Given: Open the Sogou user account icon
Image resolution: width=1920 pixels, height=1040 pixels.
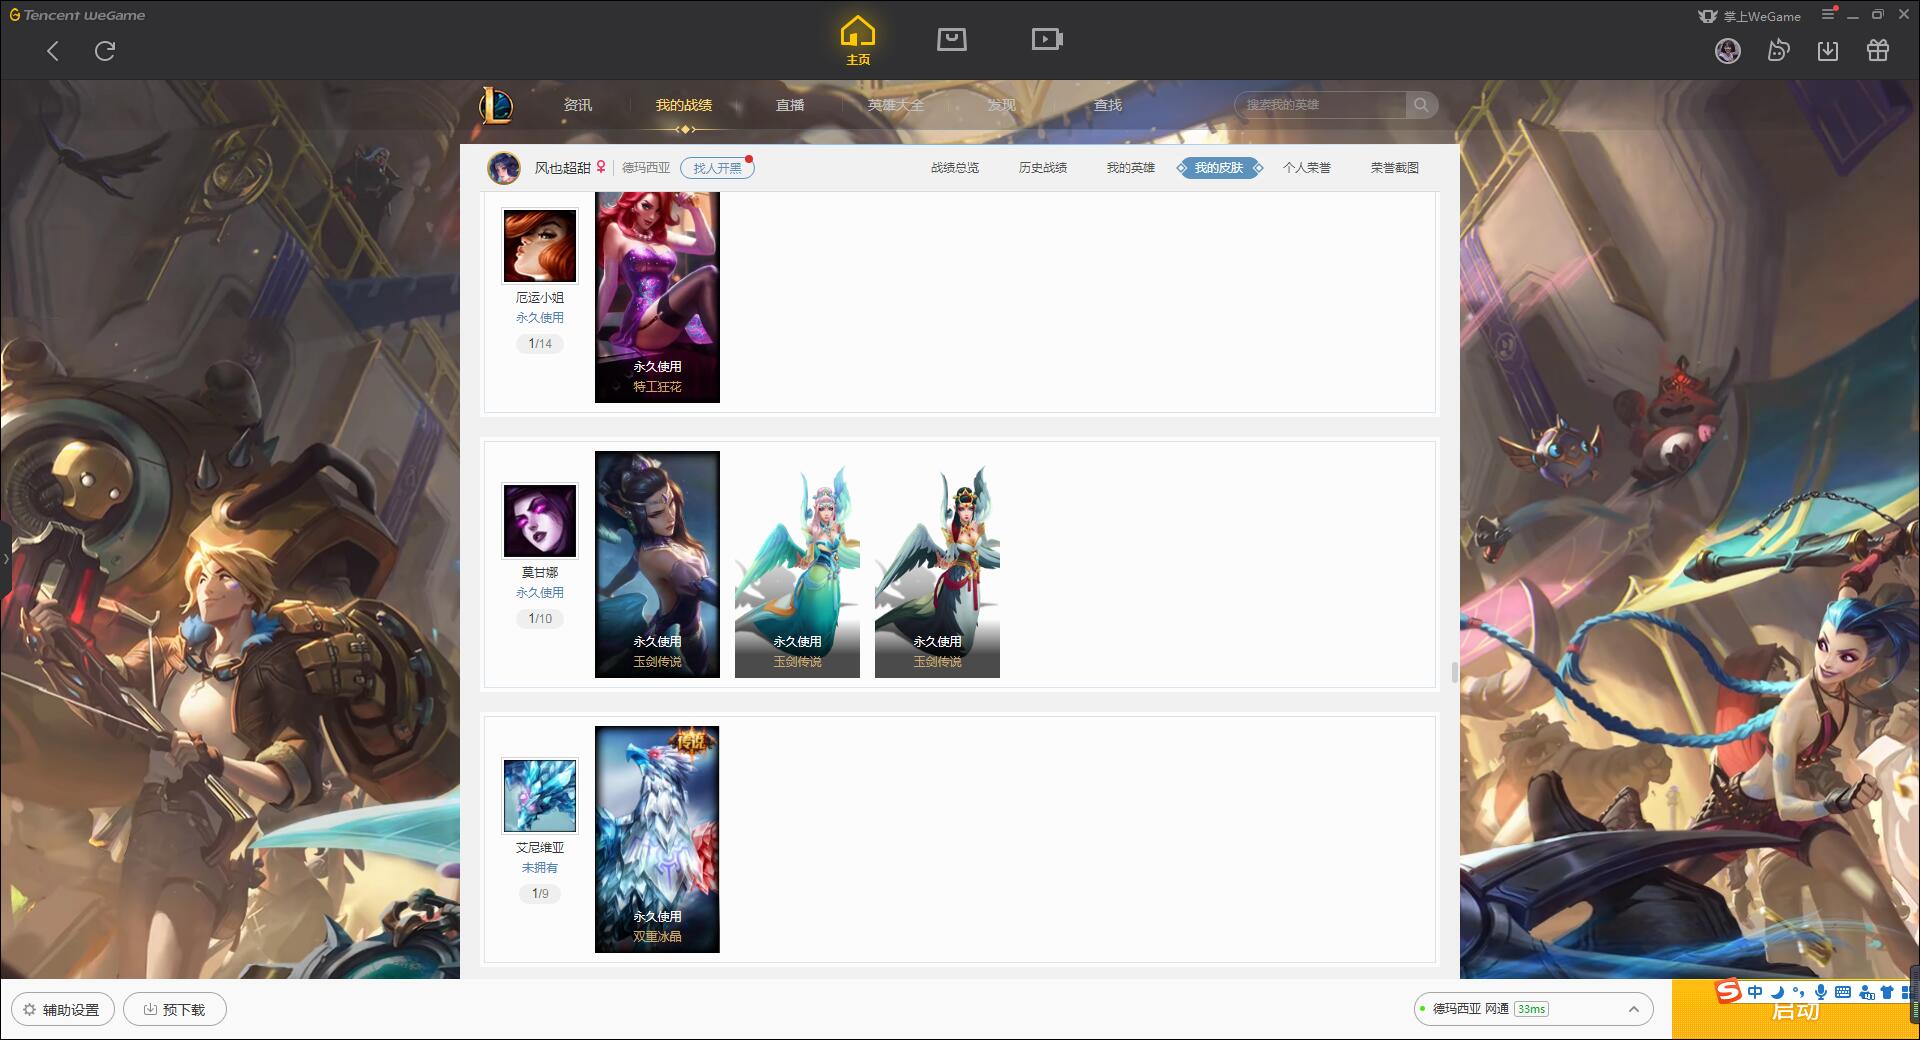Looking at the screenshot, I should point(1866,992).
